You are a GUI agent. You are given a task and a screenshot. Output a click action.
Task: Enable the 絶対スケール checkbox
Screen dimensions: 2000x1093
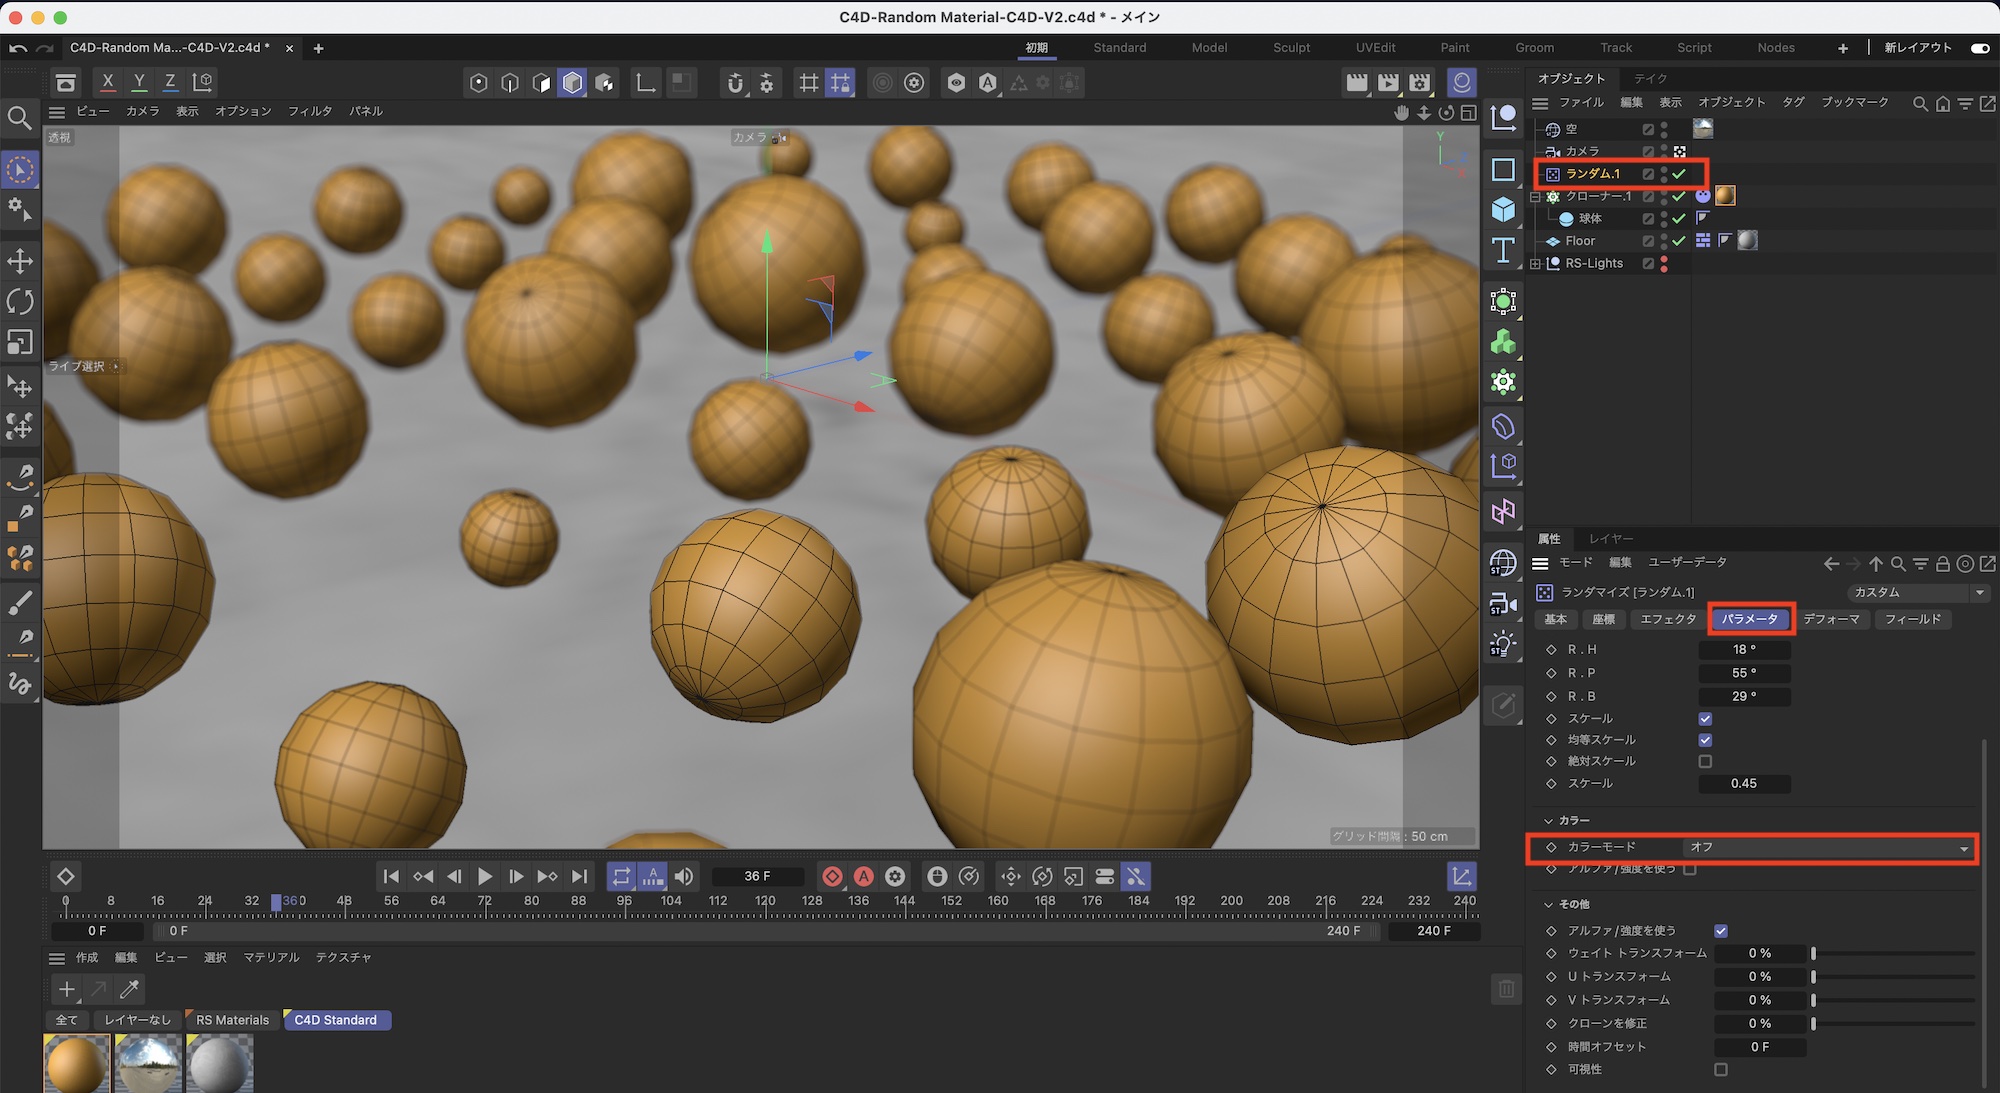pyautogui.click(x=1705, y=762)
